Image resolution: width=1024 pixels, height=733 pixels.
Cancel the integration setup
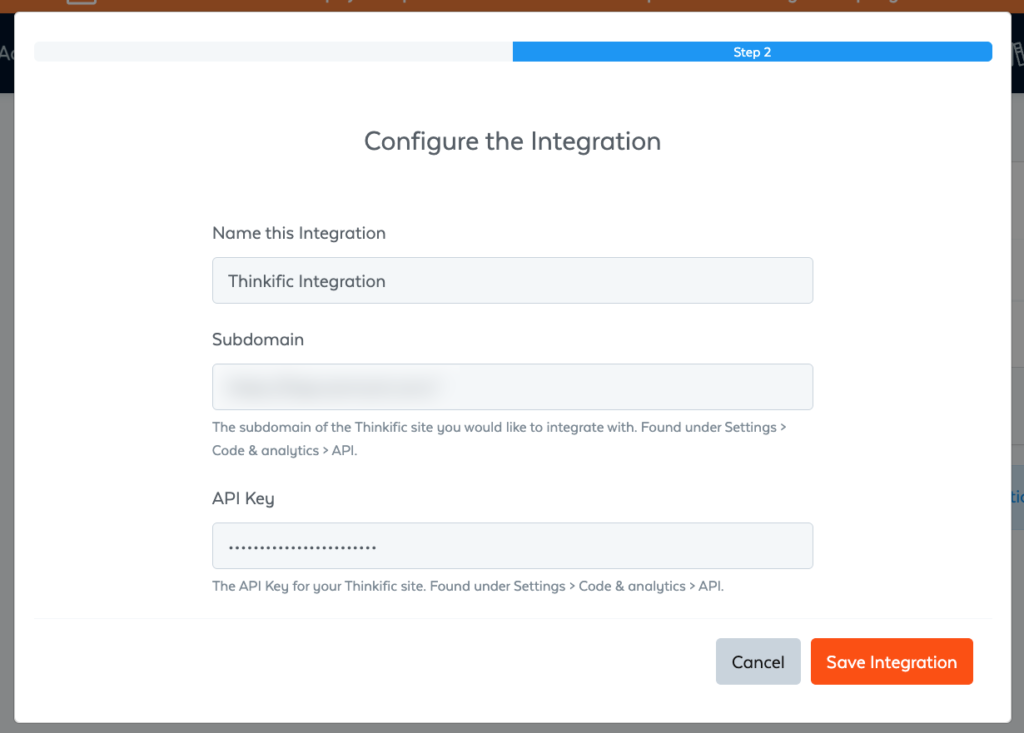click(758, 661)
